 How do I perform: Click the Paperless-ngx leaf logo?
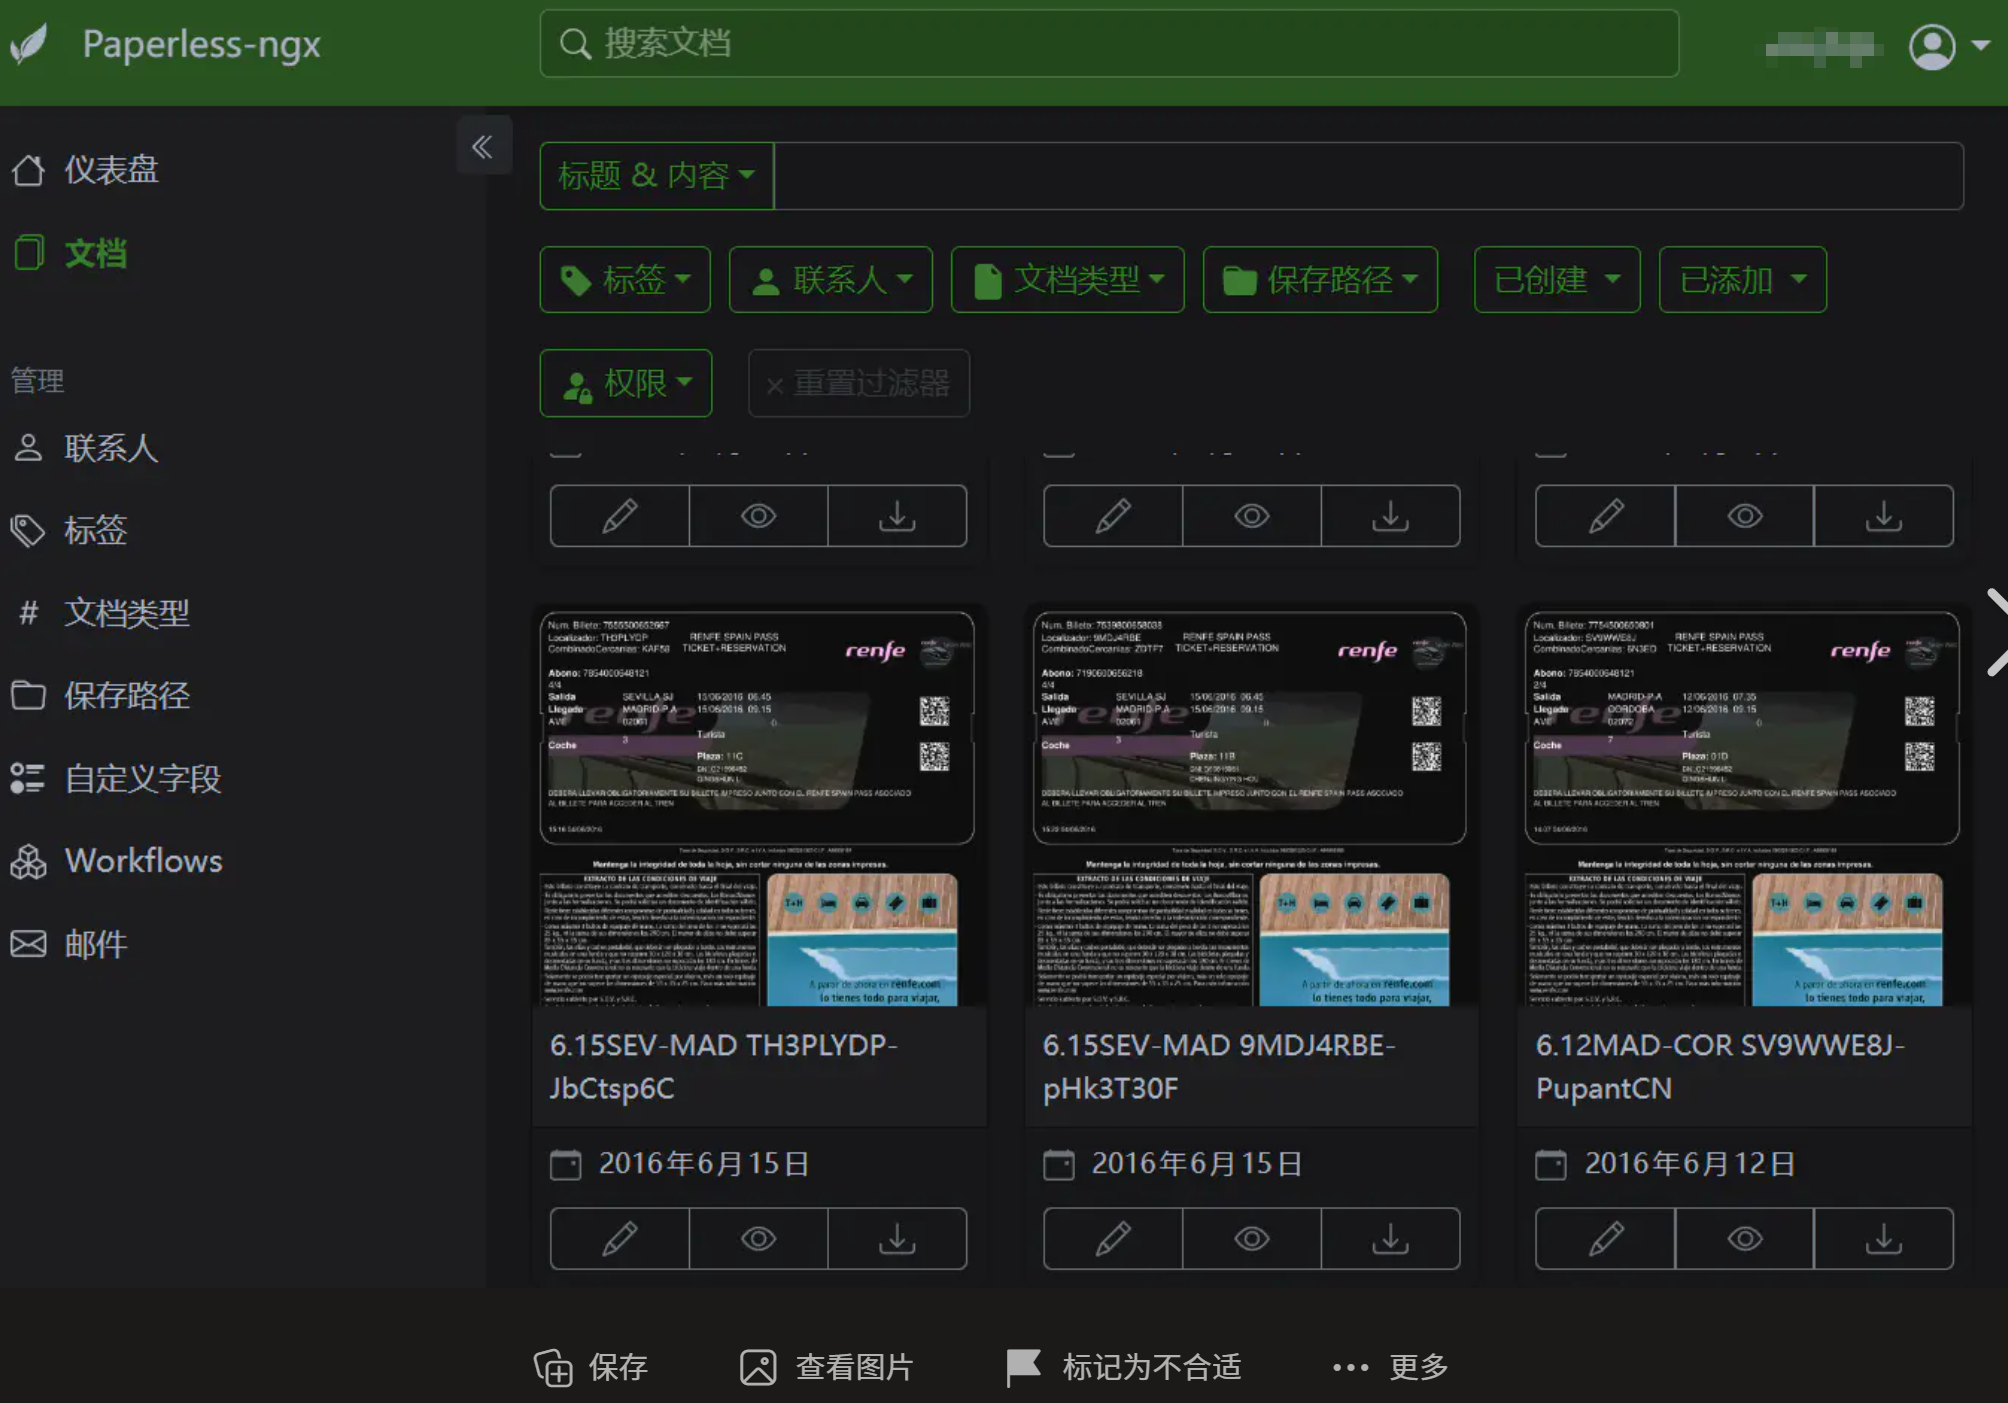coord(29,44)
